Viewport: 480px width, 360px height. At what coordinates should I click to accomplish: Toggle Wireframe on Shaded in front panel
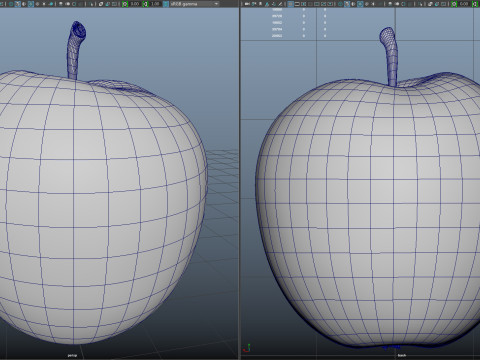point(360,4)
